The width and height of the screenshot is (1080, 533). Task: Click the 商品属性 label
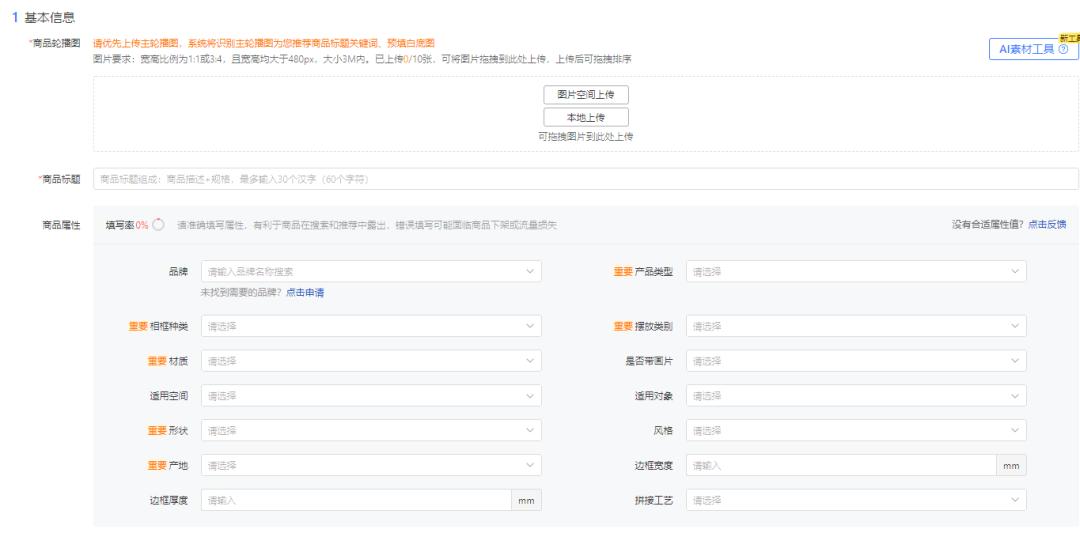pos(61,224)
